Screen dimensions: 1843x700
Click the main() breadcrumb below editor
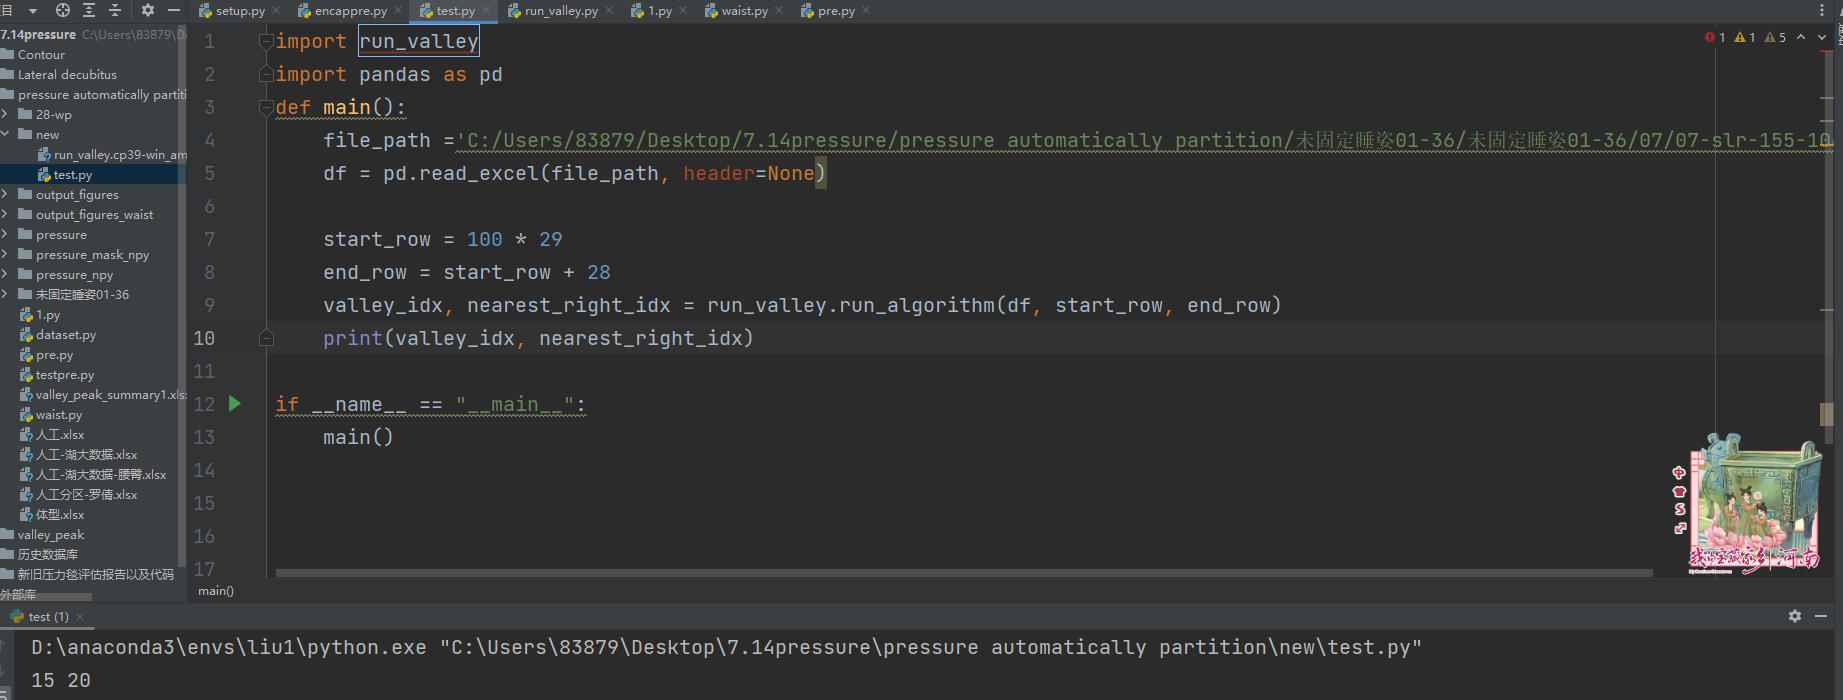pos(216,591)
